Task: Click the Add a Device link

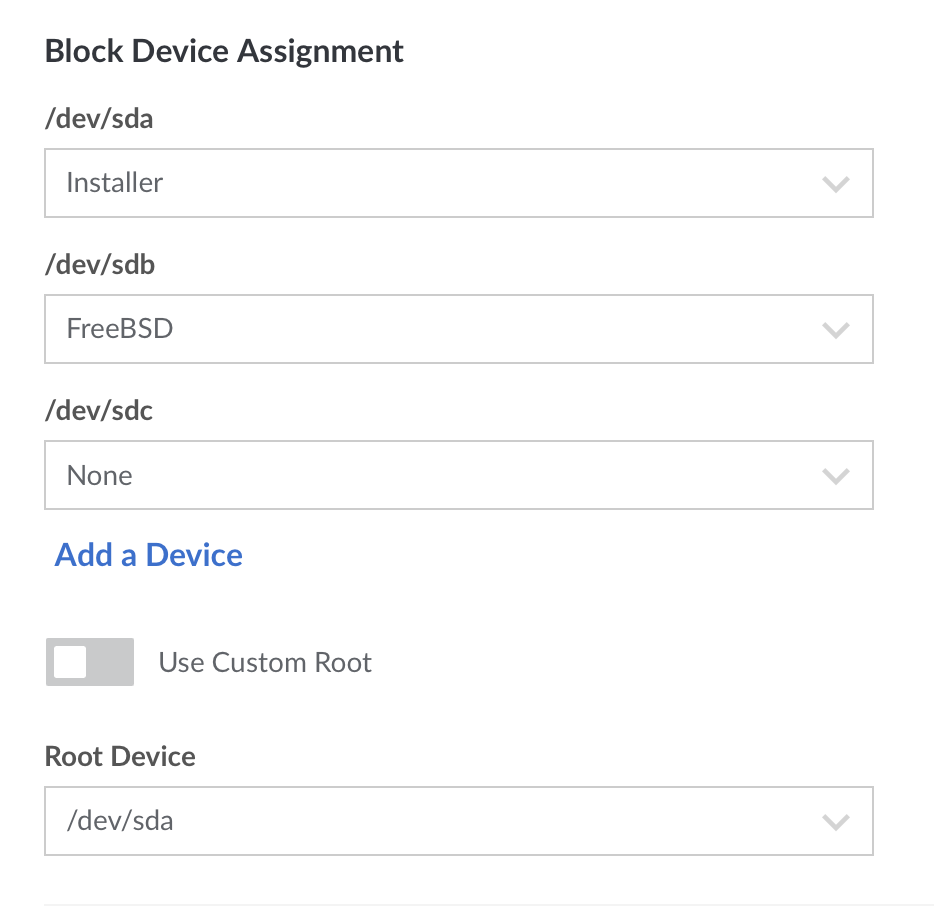Action: [149, 555]
